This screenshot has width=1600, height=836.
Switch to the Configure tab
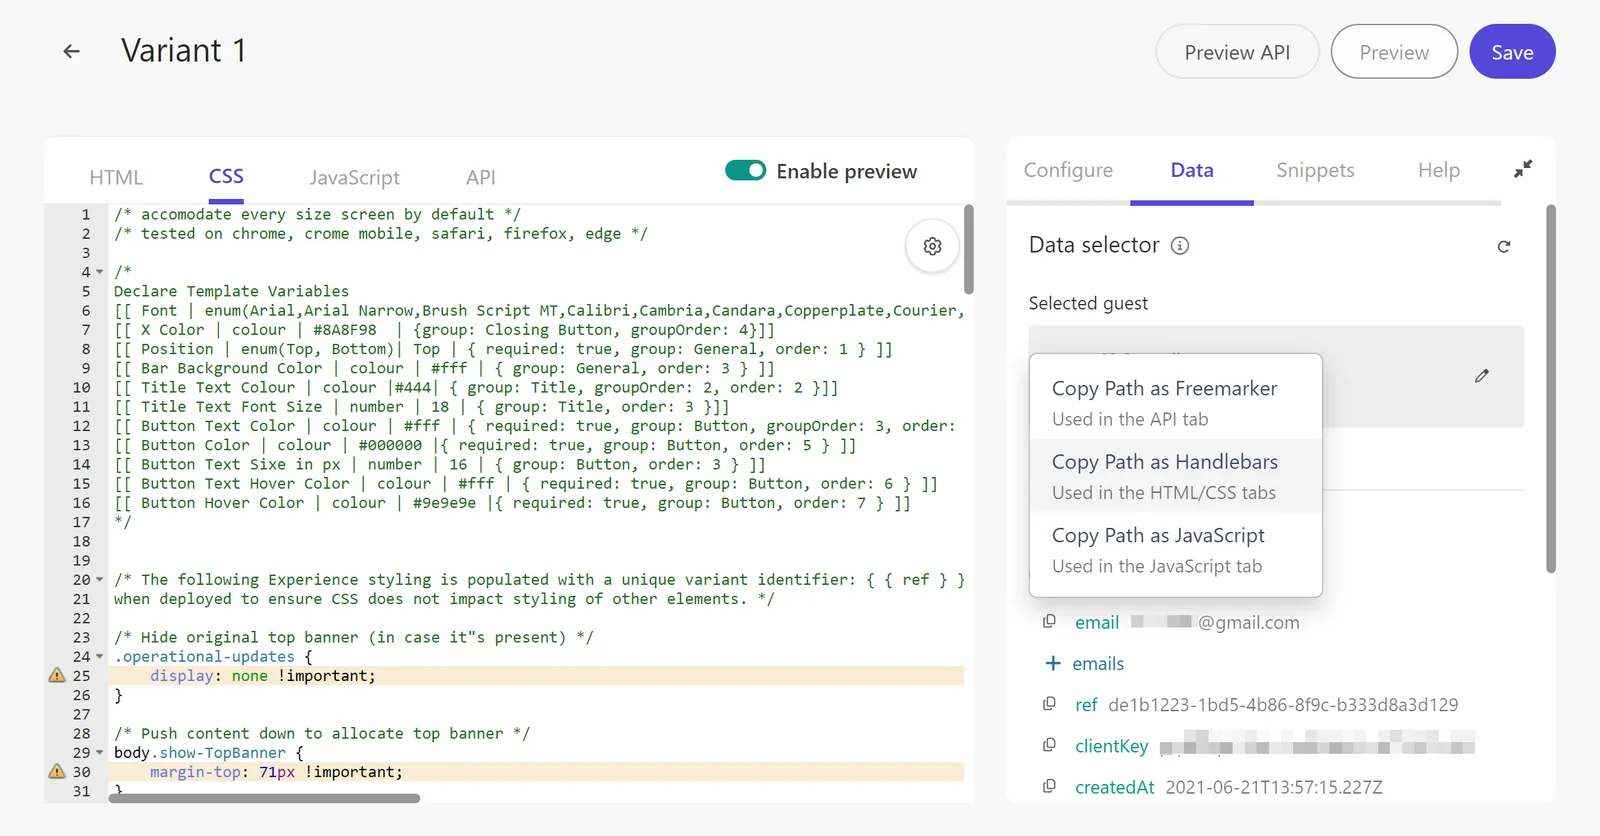coord(1068,170)
